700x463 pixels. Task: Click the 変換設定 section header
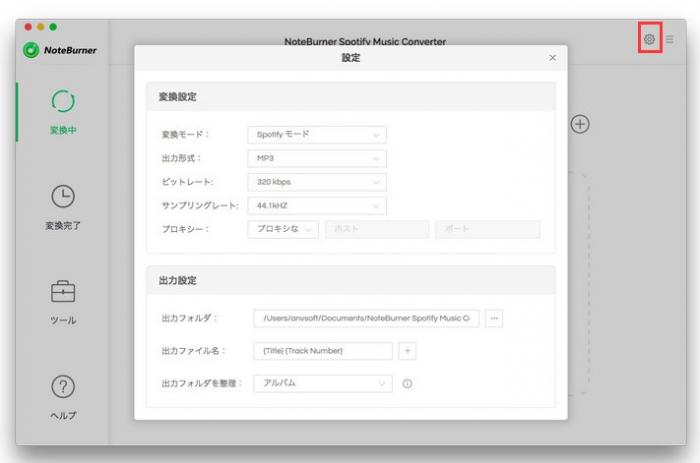[351, 96]
